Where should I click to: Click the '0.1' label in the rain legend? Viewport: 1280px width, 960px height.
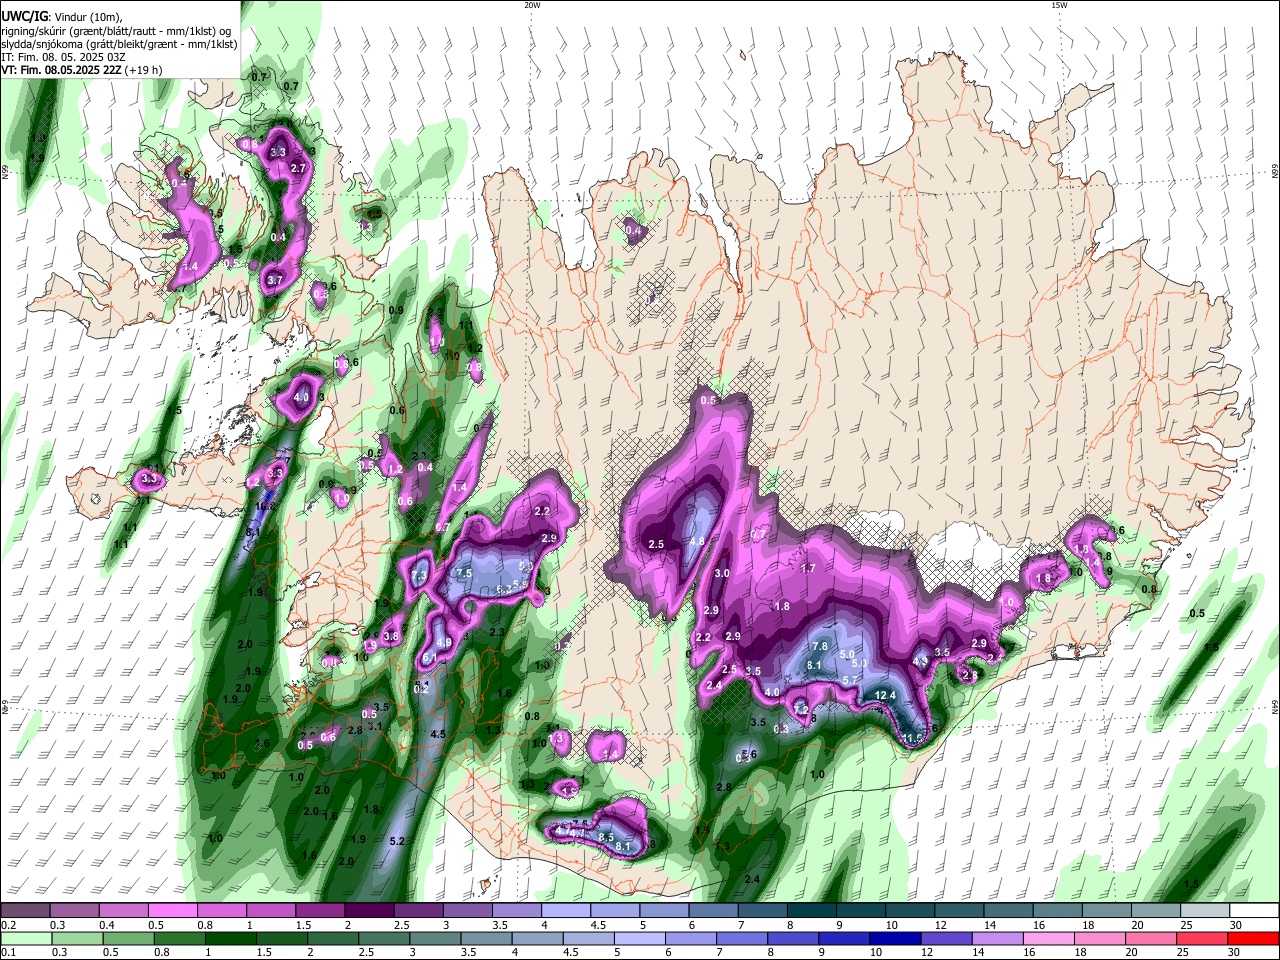(x=8, y=952)
